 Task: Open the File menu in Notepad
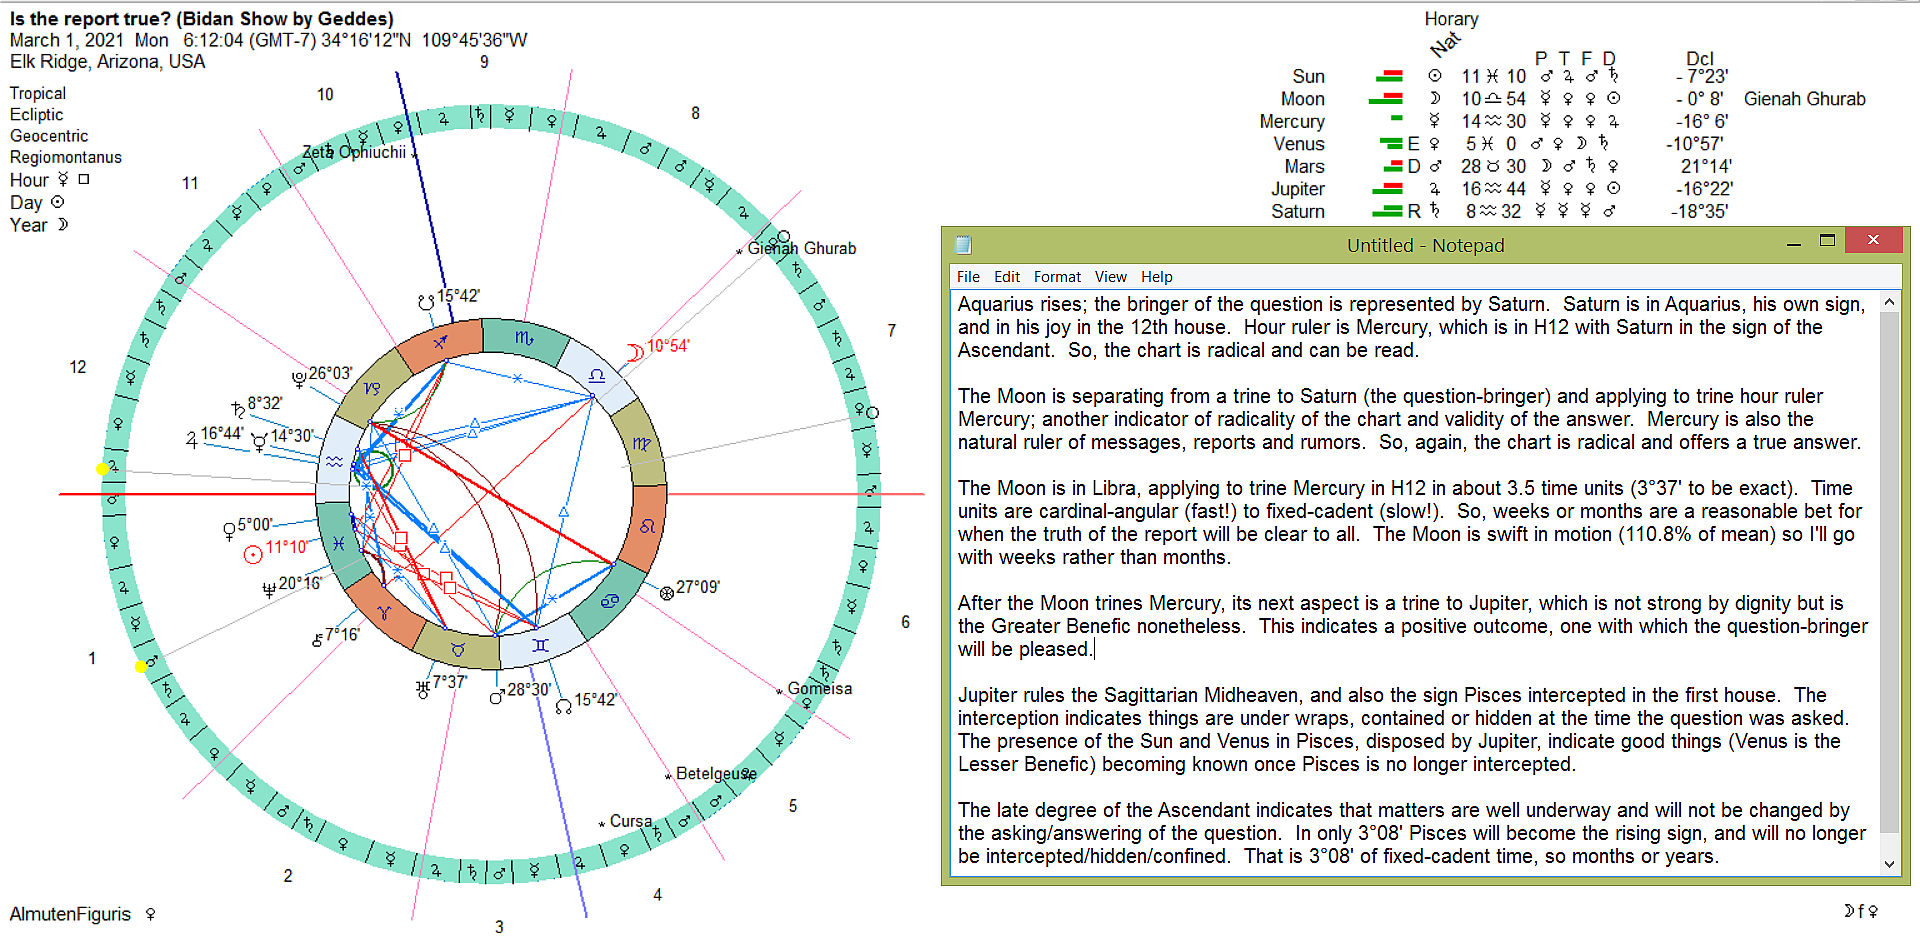pos(967,277)
